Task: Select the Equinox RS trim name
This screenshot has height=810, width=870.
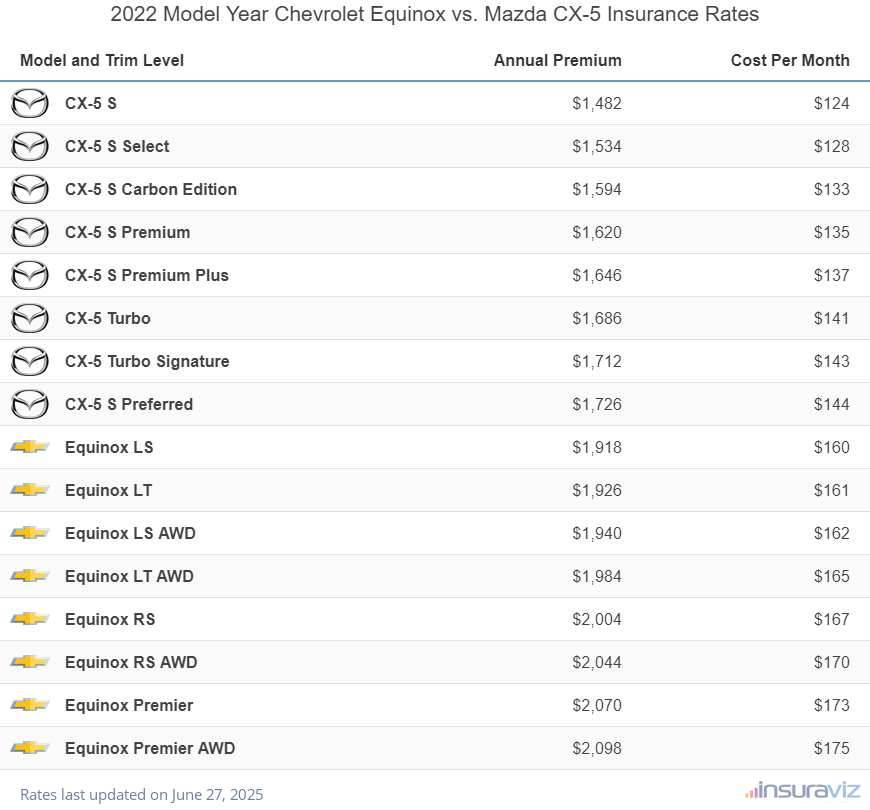Action: click(x=110, y=619)
